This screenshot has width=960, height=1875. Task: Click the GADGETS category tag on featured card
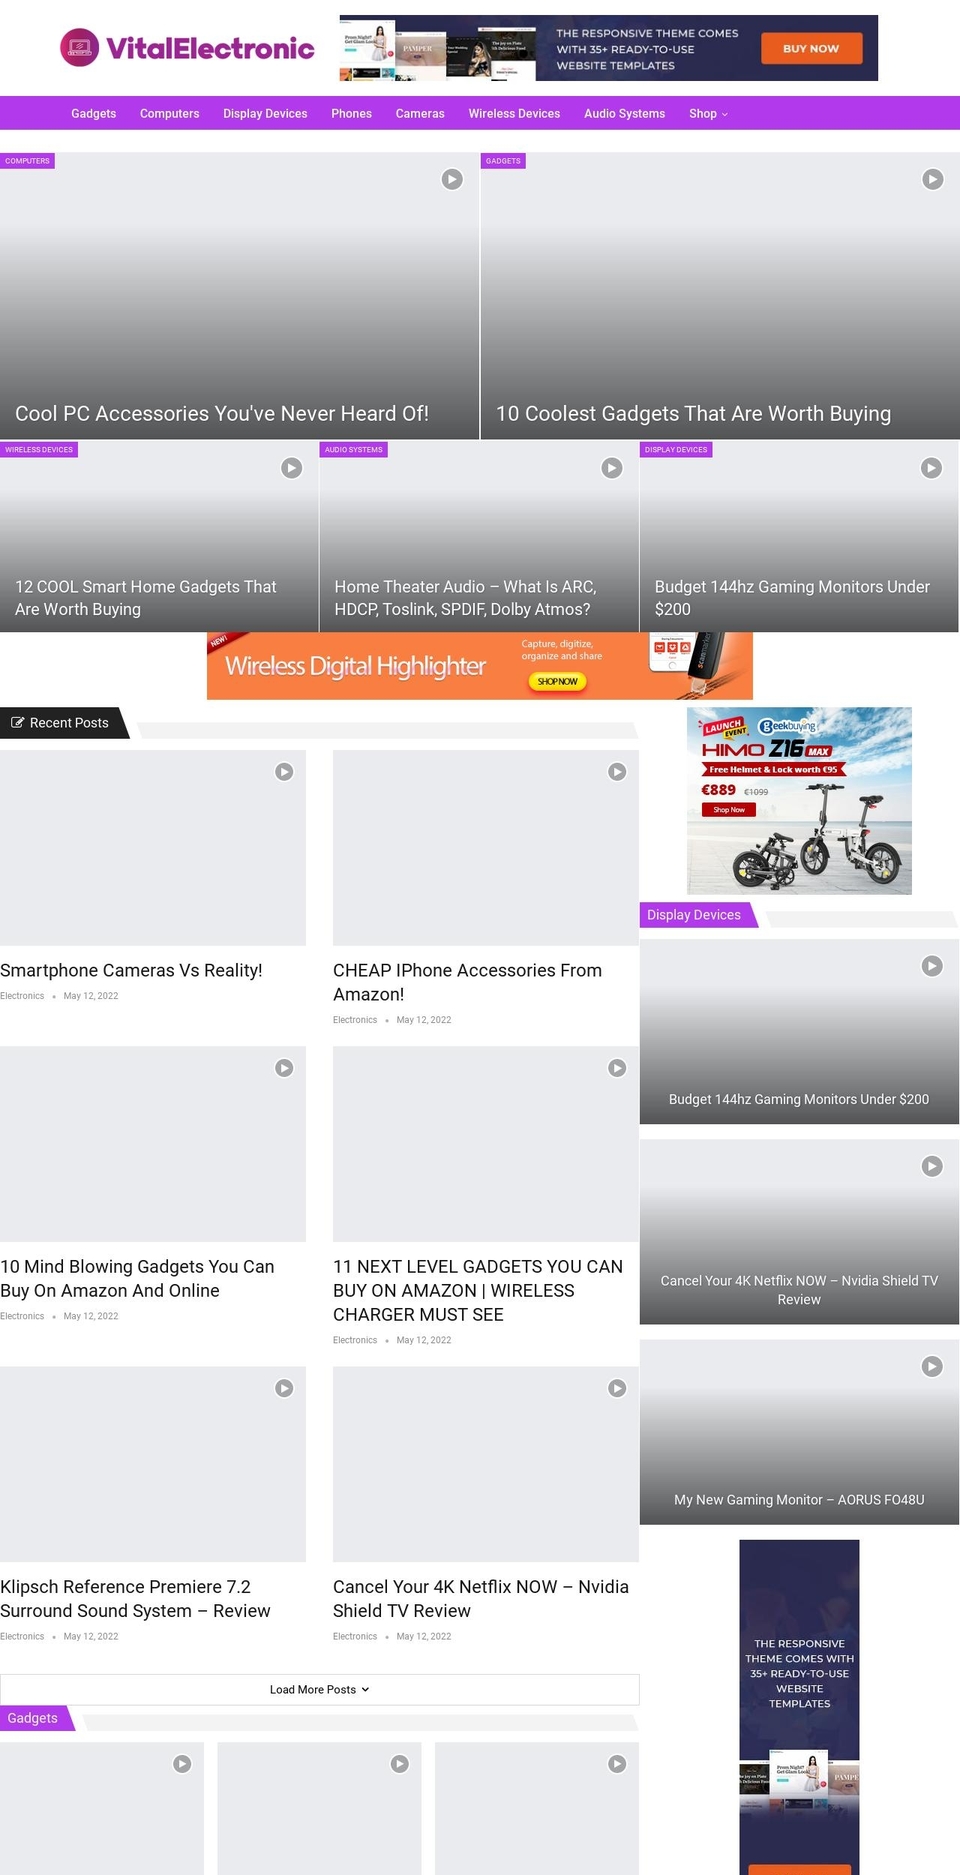click(503, 161)
